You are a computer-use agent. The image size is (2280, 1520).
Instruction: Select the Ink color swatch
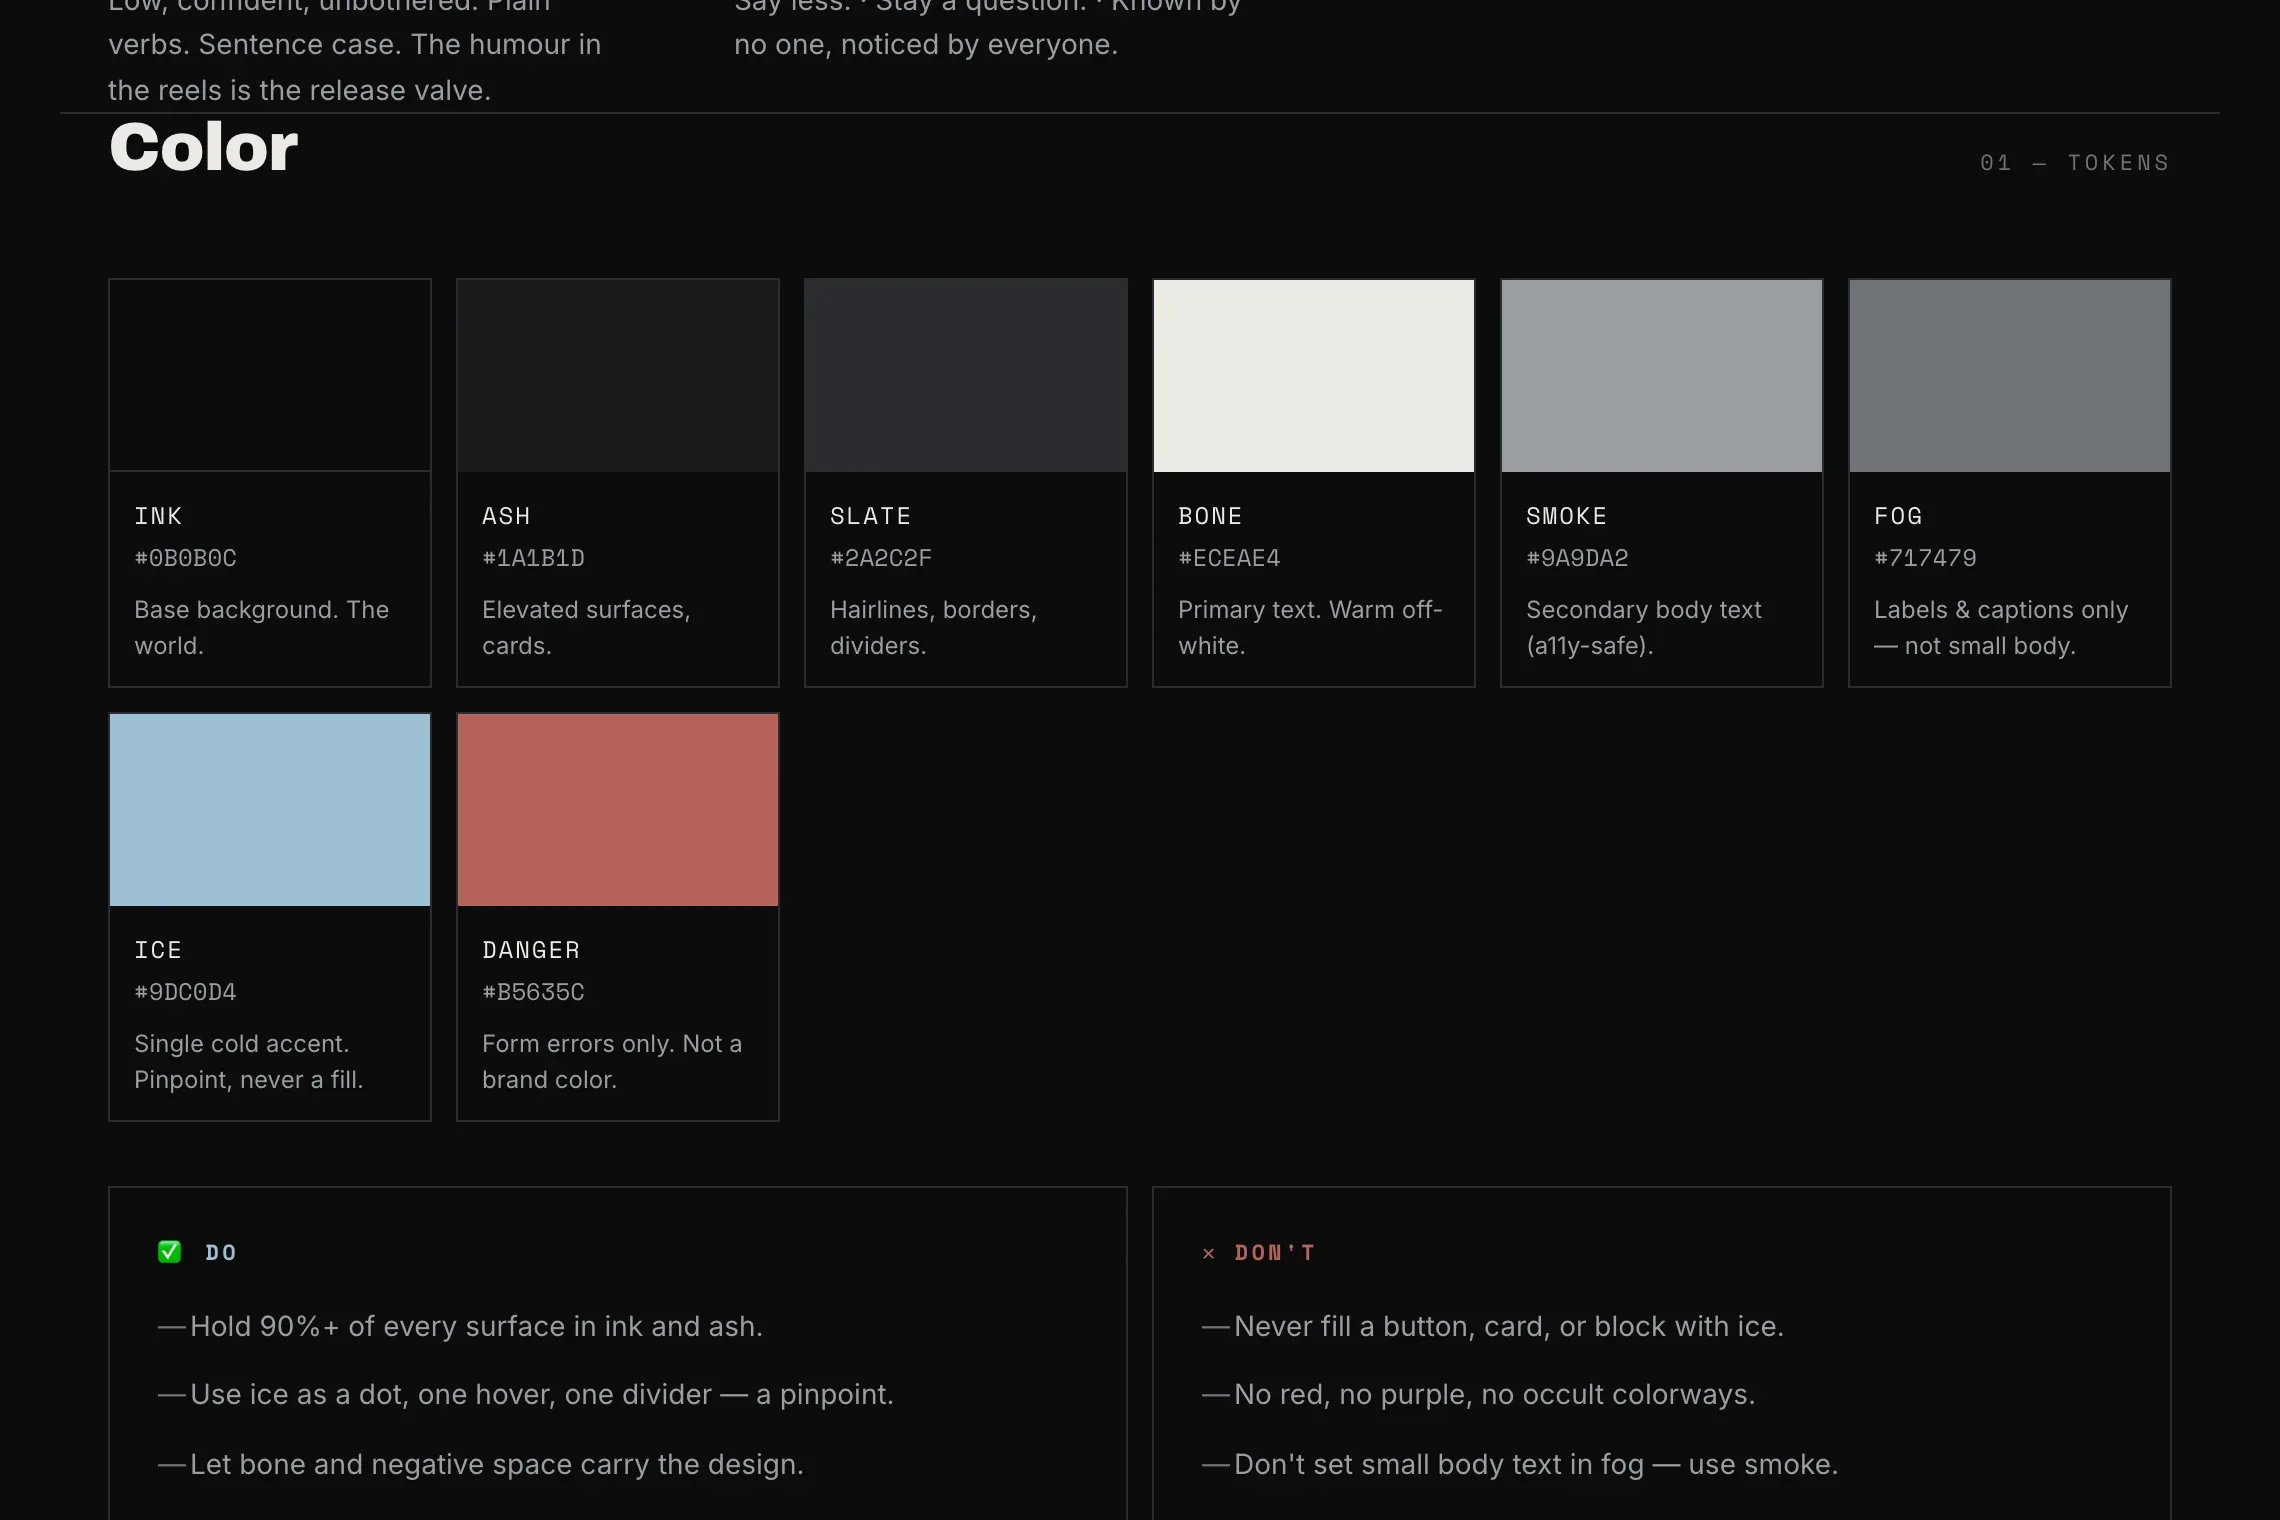pyautogui.click(x=270, y=375)
